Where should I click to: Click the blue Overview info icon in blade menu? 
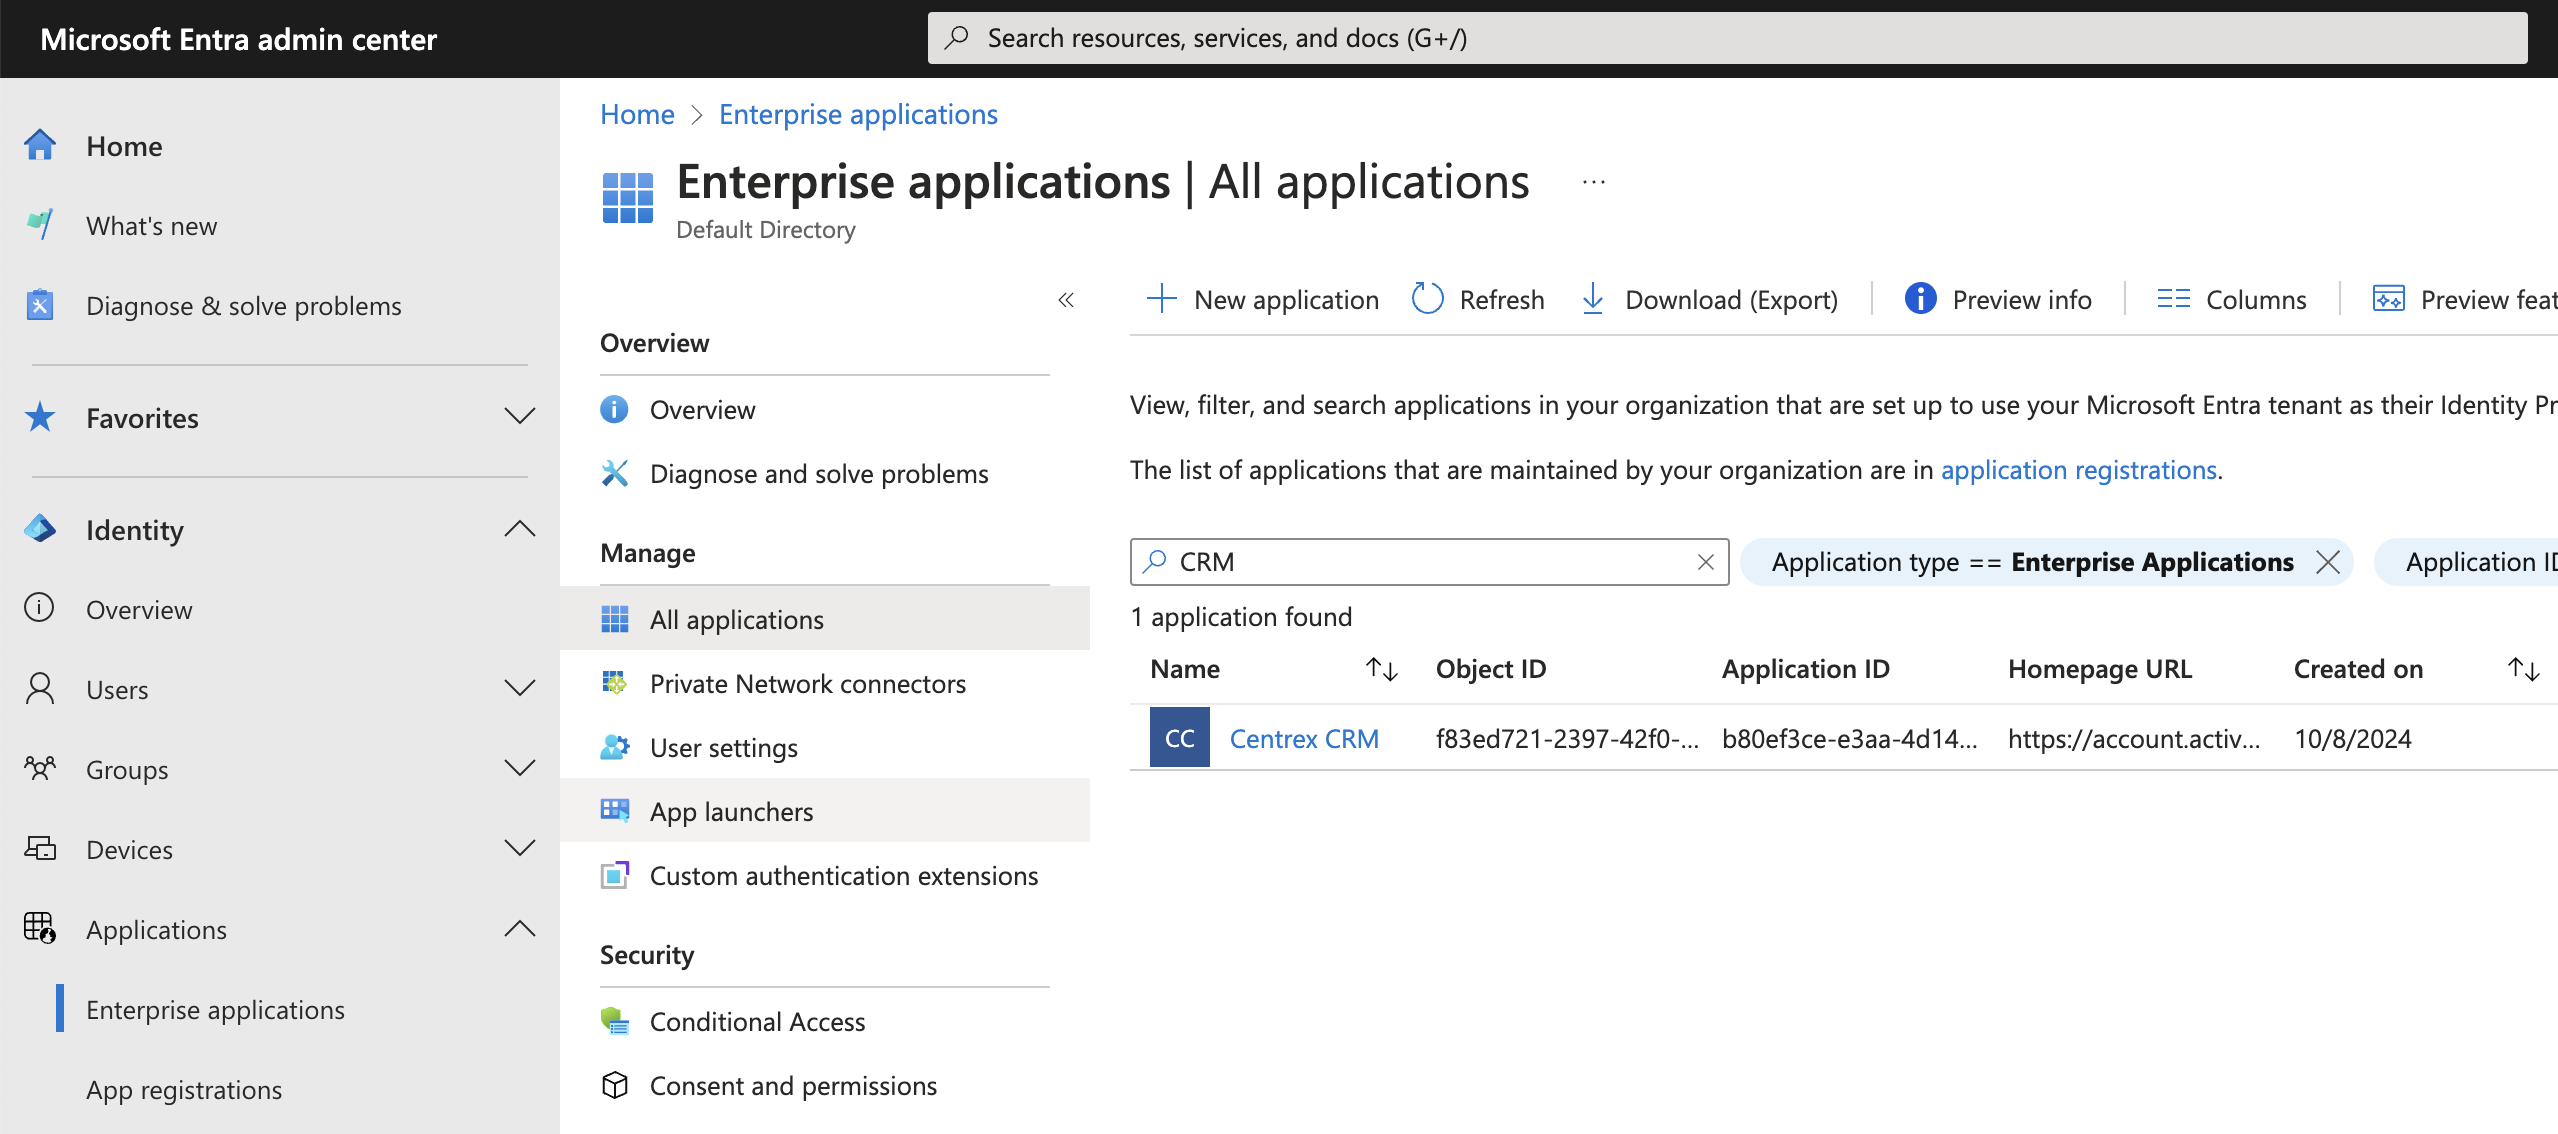(615, 410)
